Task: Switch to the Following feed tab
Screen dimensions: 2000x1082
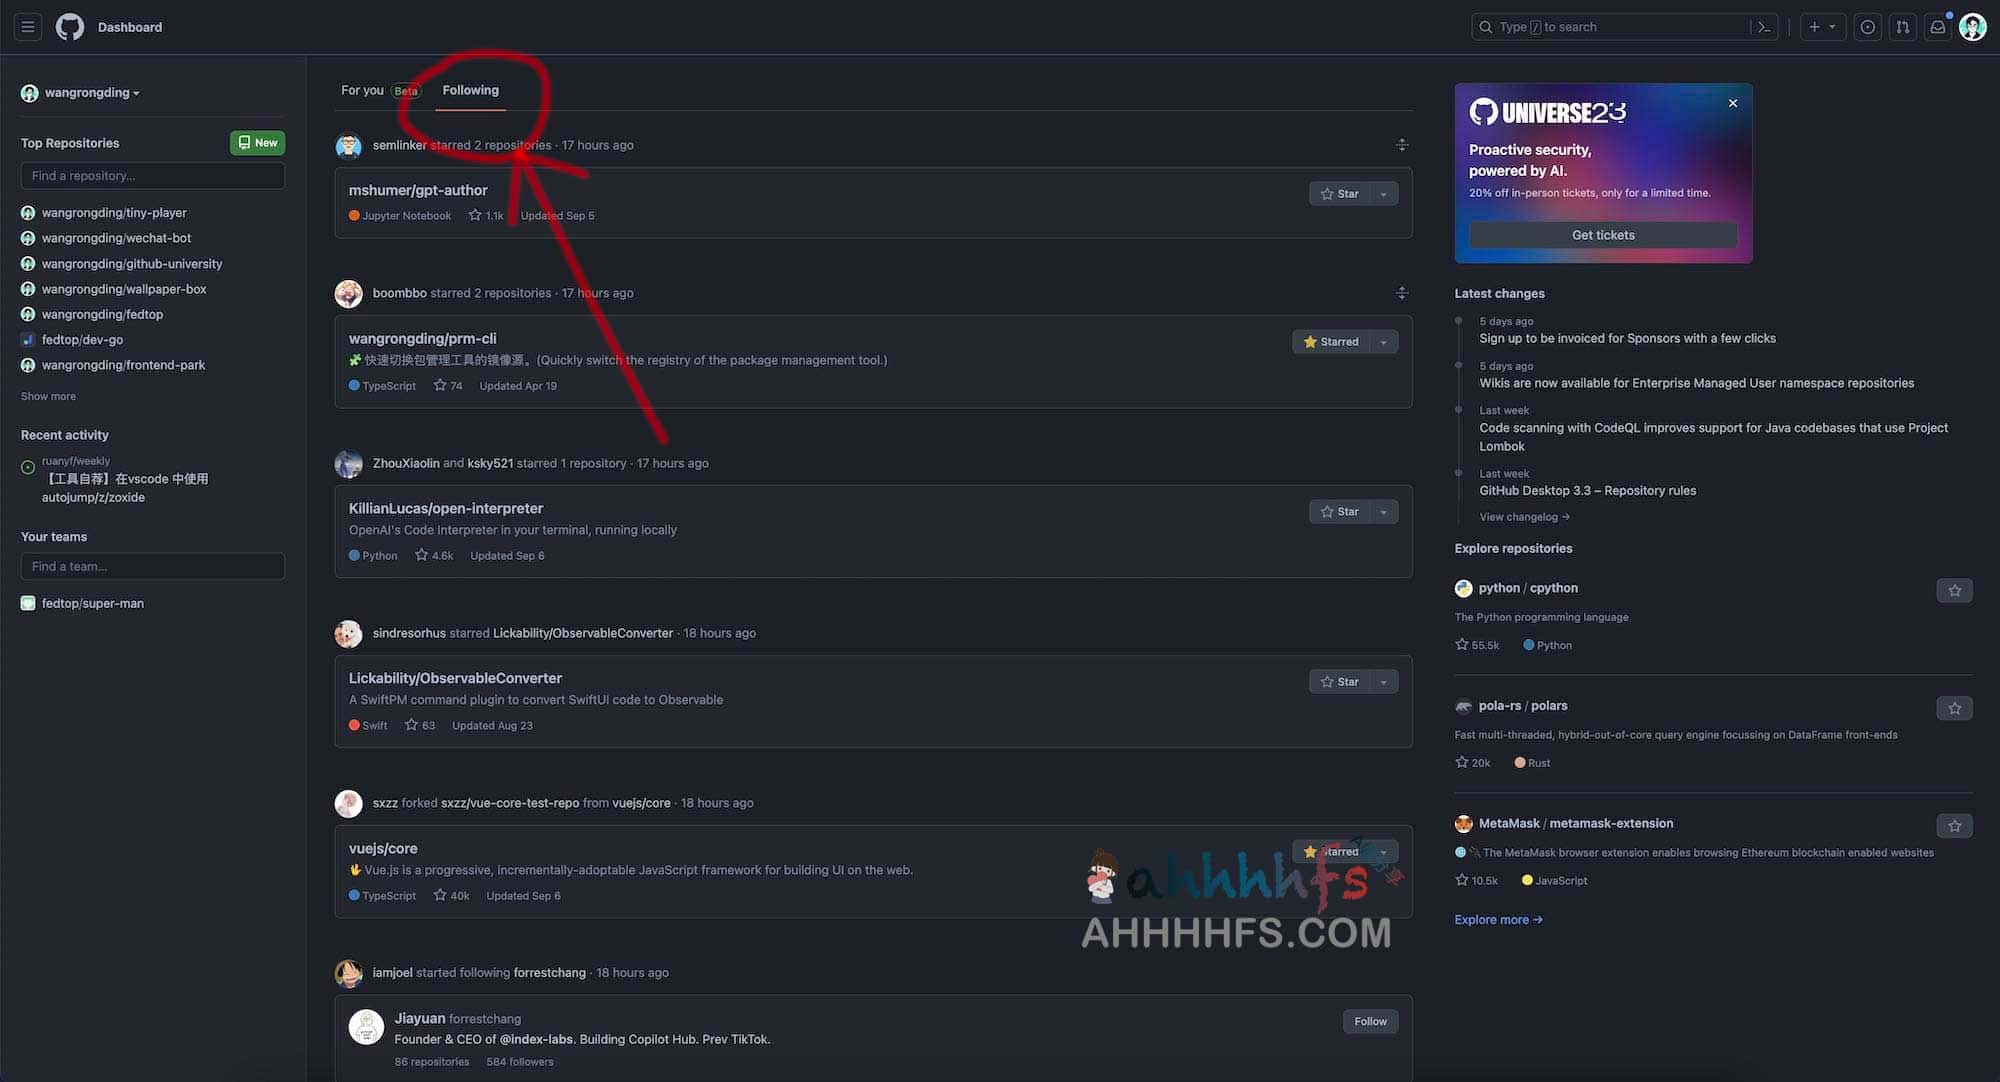Action: [470, 89]
